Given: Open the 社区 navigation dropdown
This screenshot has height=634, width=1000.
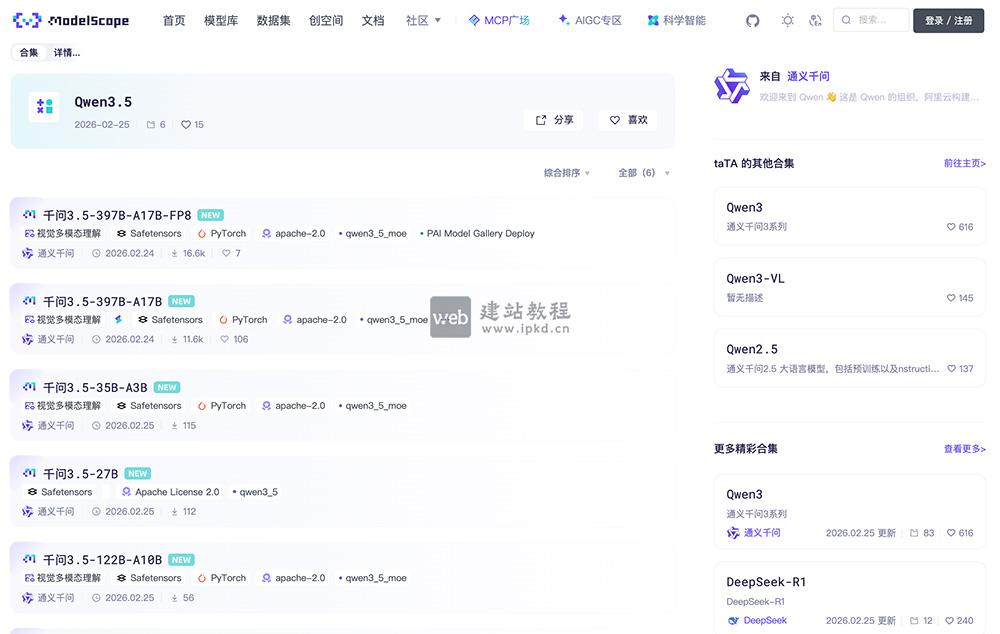Looking at the screenshot, I should [419, 19].
